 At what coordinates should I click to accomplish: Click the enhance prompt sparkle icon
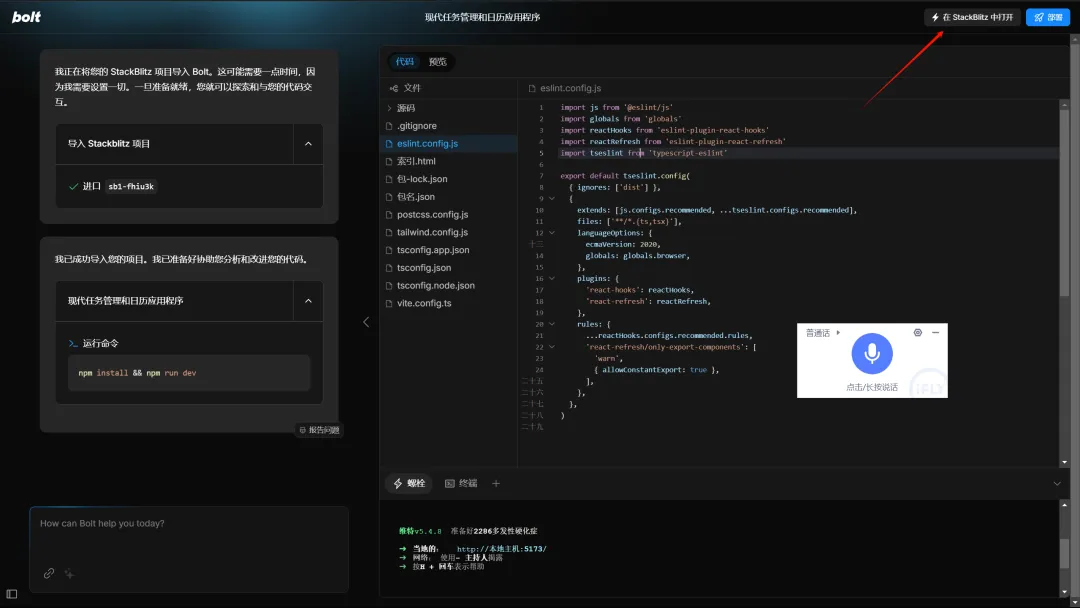70,574
